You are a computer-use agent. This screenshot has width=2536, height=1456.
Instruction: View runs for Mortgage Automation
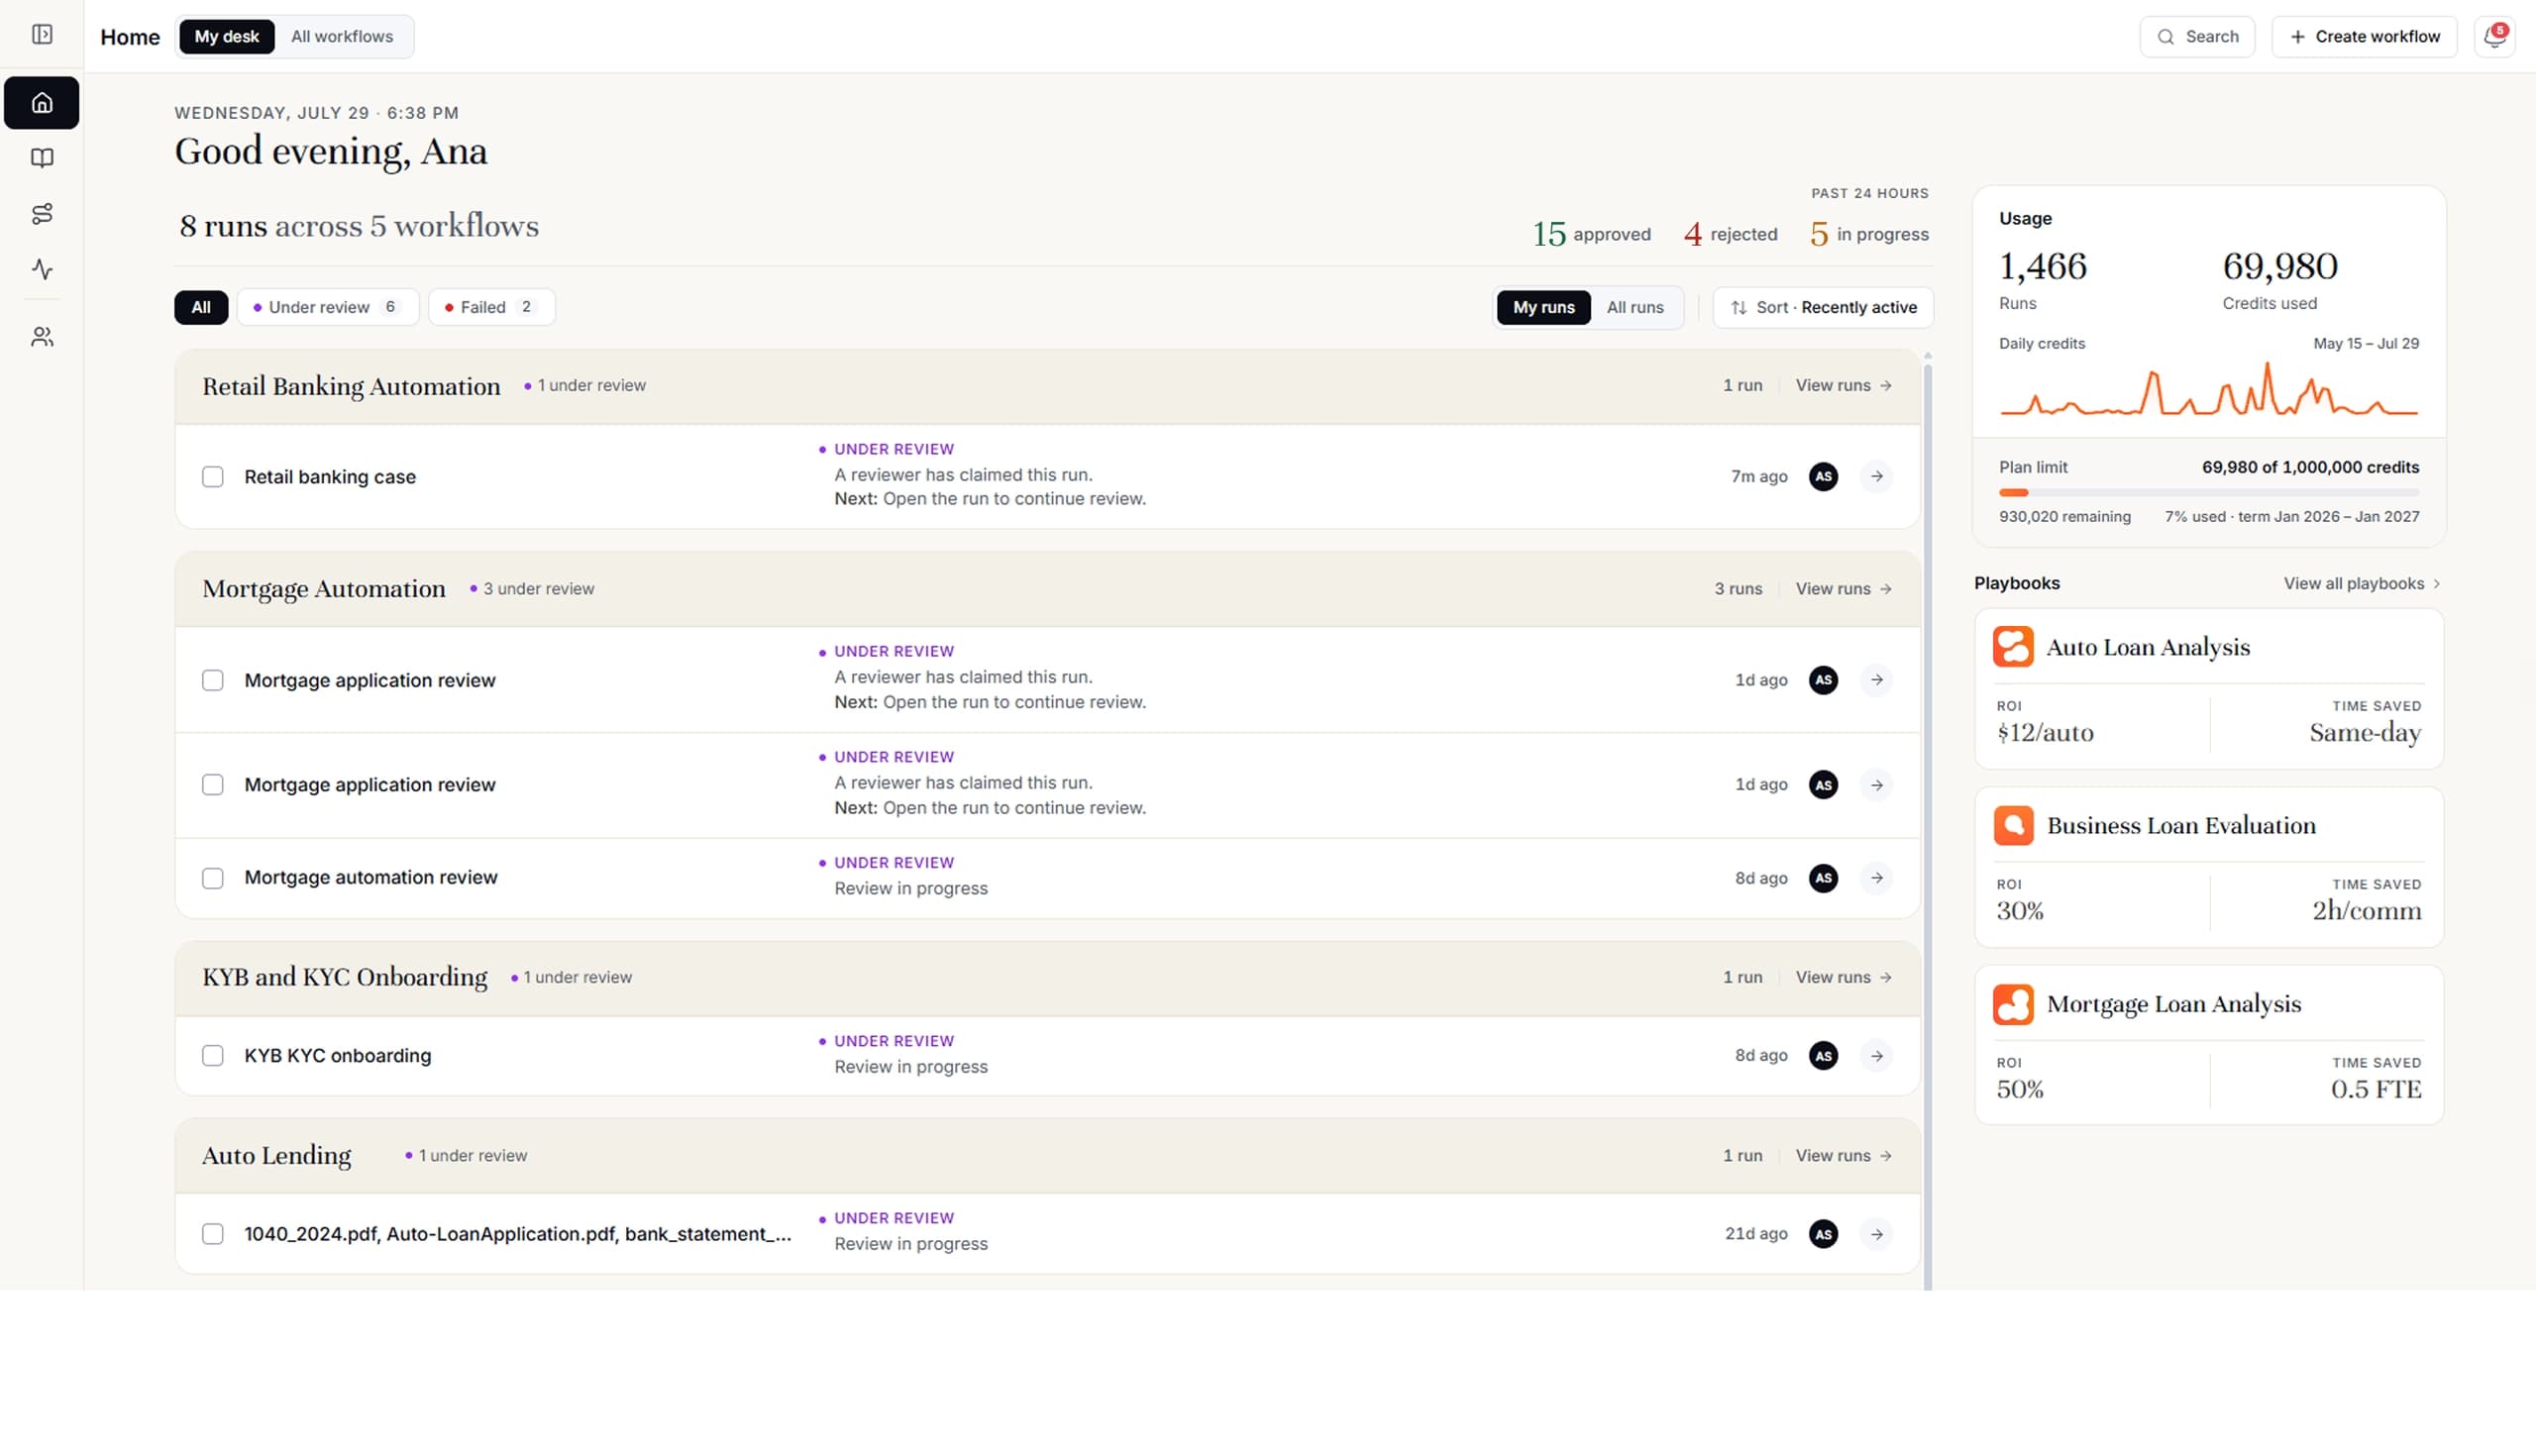[x=1843, y=589]
